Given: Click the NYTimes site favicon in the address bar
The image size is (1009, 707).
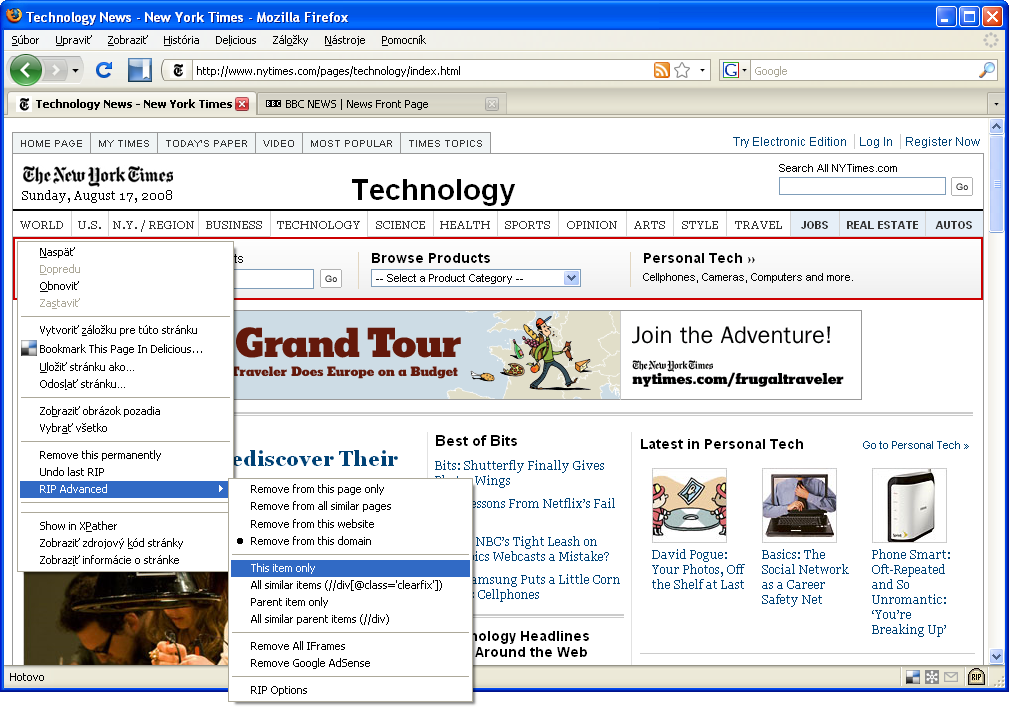Looking at the screenshot, I should pos(178,70).
